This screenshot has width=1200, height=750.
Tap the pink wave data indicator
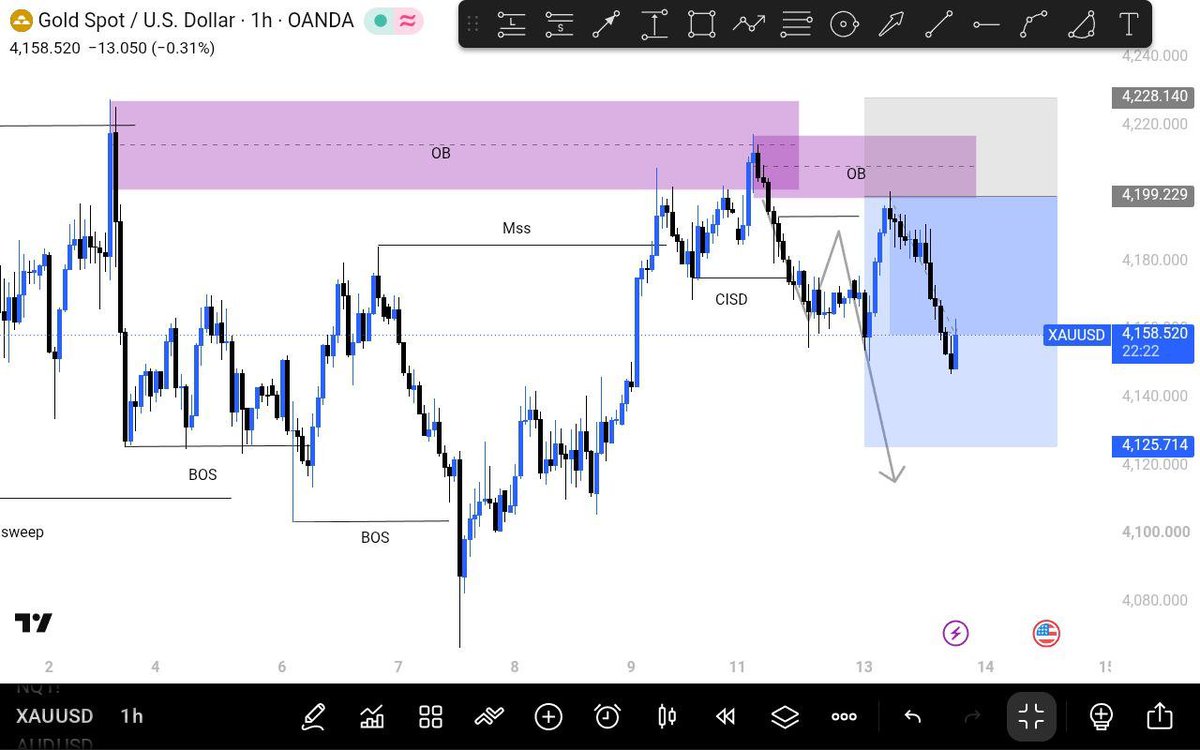[x=407, y=20]
